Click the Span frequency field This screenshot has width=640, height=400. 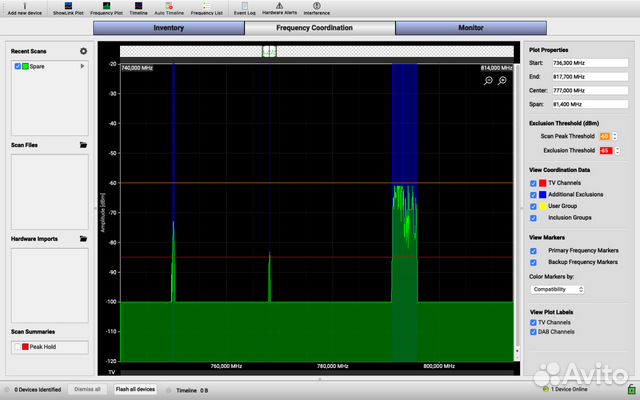tap(590, 104)
